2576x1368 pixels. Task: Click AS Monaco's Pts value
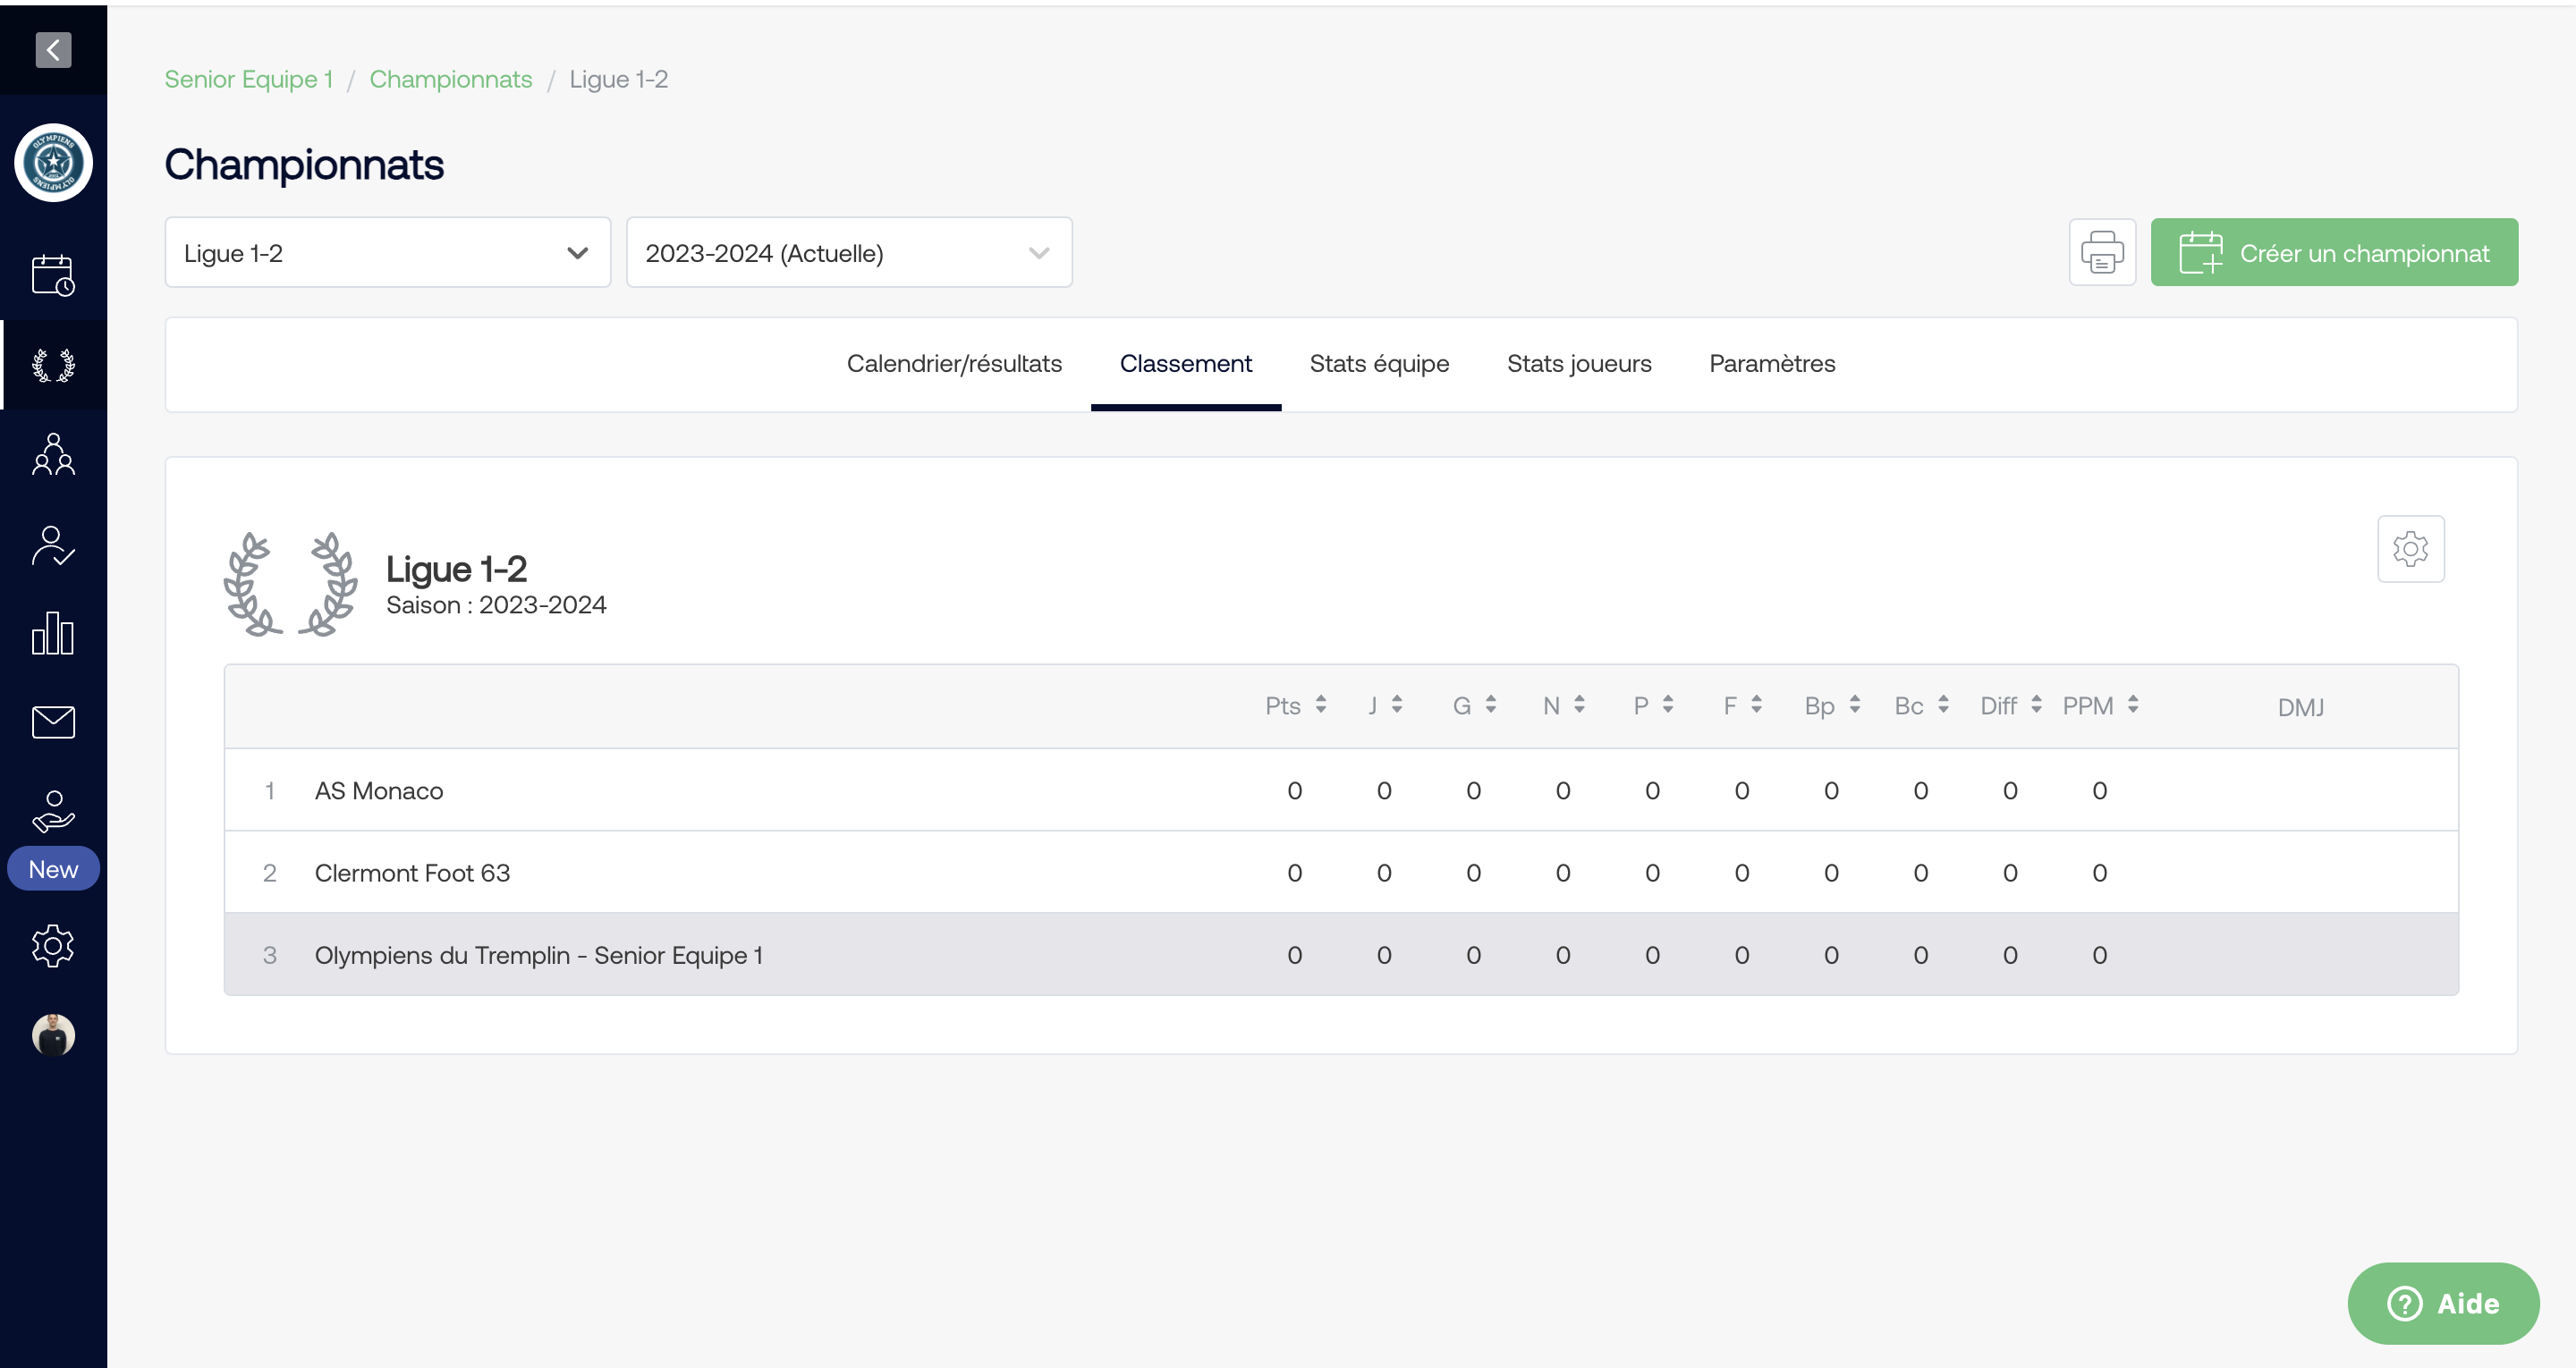coord(1295,790)
